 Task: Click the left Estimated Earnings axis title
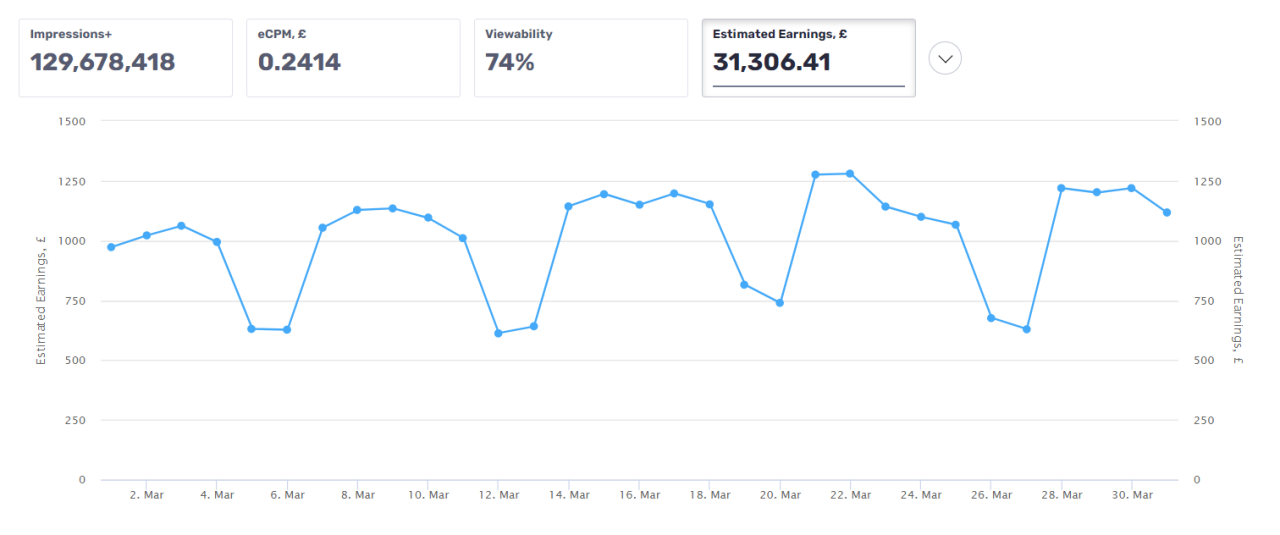pyautogui.click(x=41, y=300)
